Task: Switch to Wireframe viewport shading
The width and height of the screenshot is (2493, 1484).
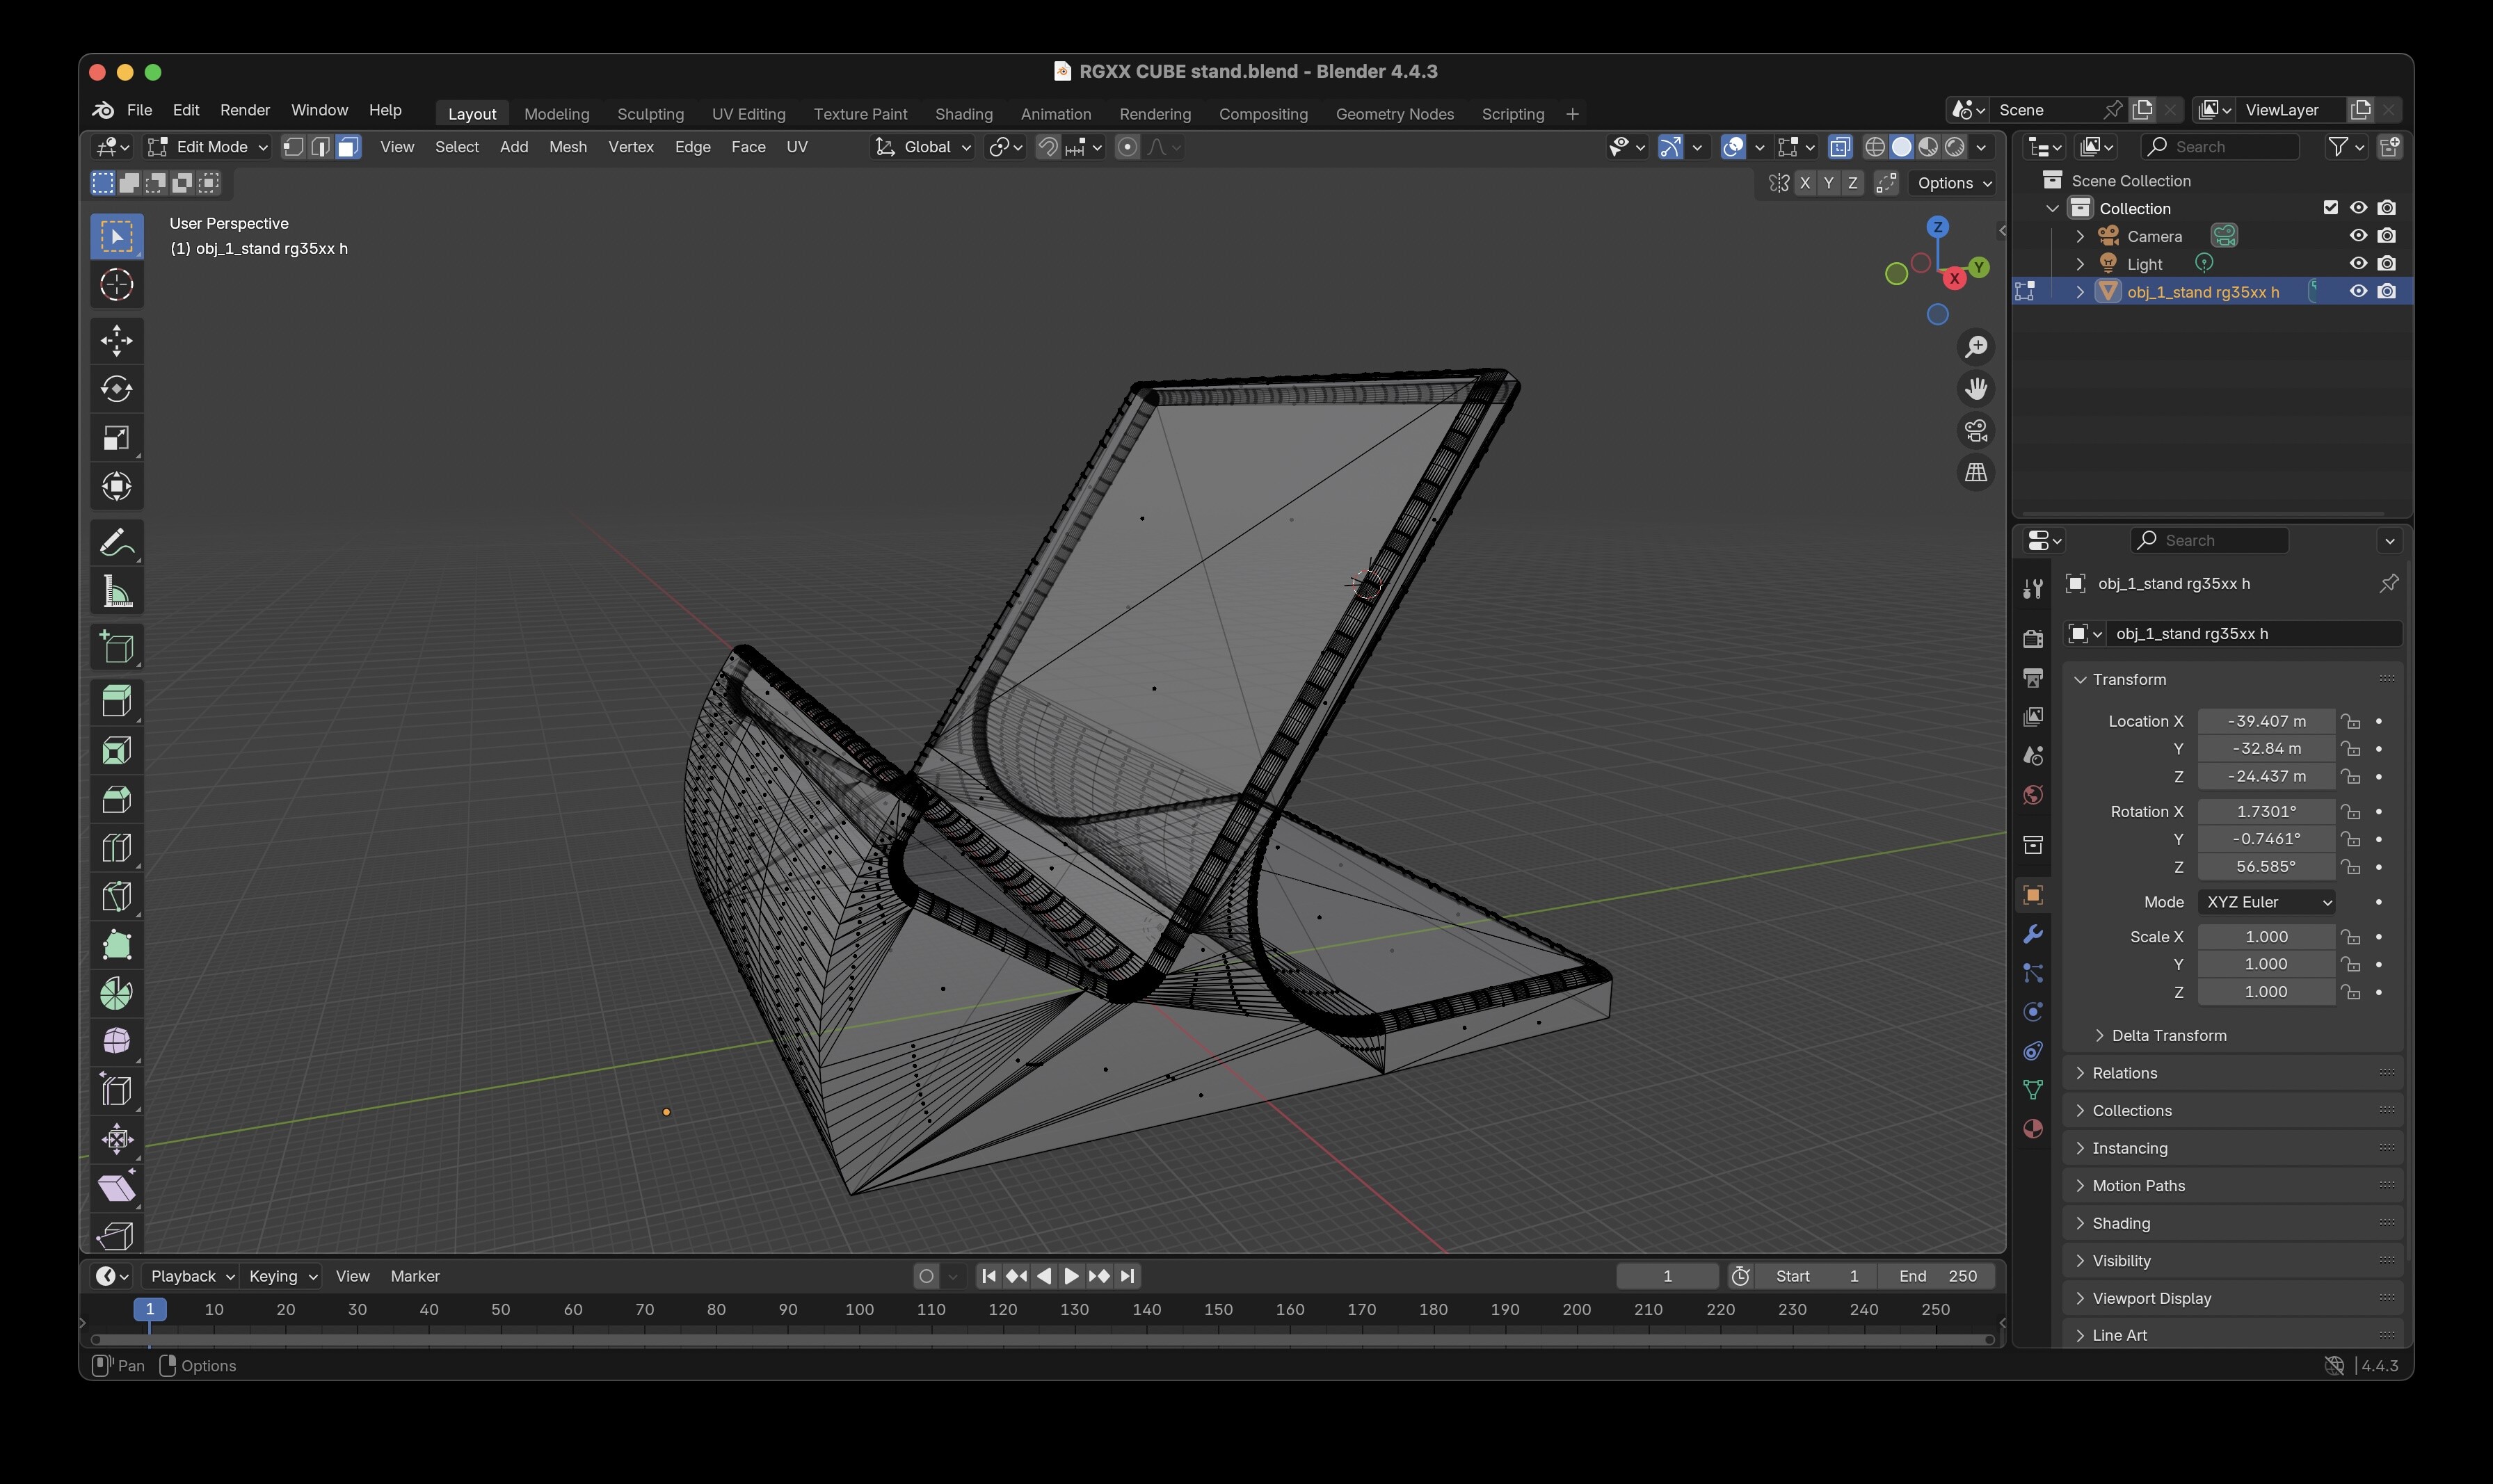Action: [1875, 147]
